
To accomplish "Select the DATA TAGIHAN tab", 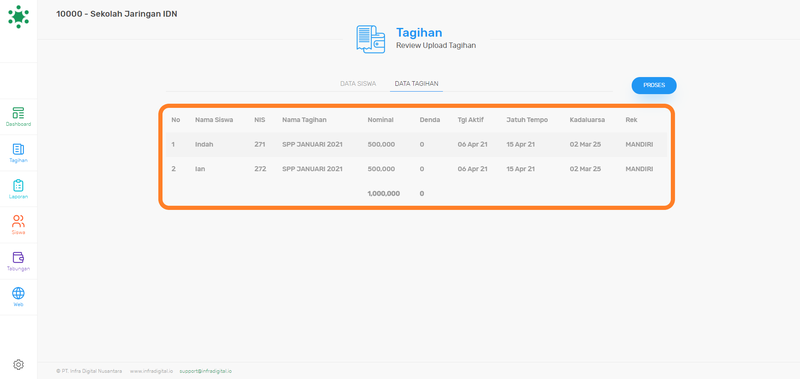I will pos(416,84).
